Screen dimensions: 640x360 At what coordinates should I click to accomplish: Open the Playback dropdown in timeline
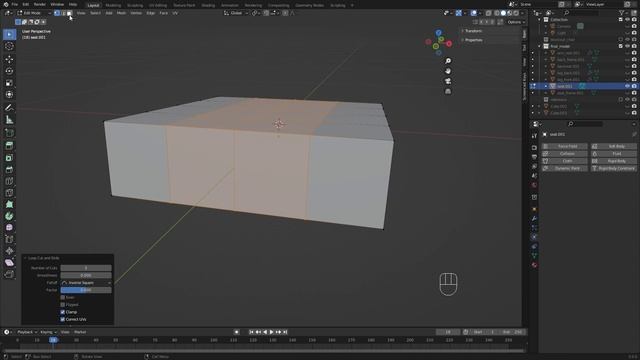click(27, 332)
